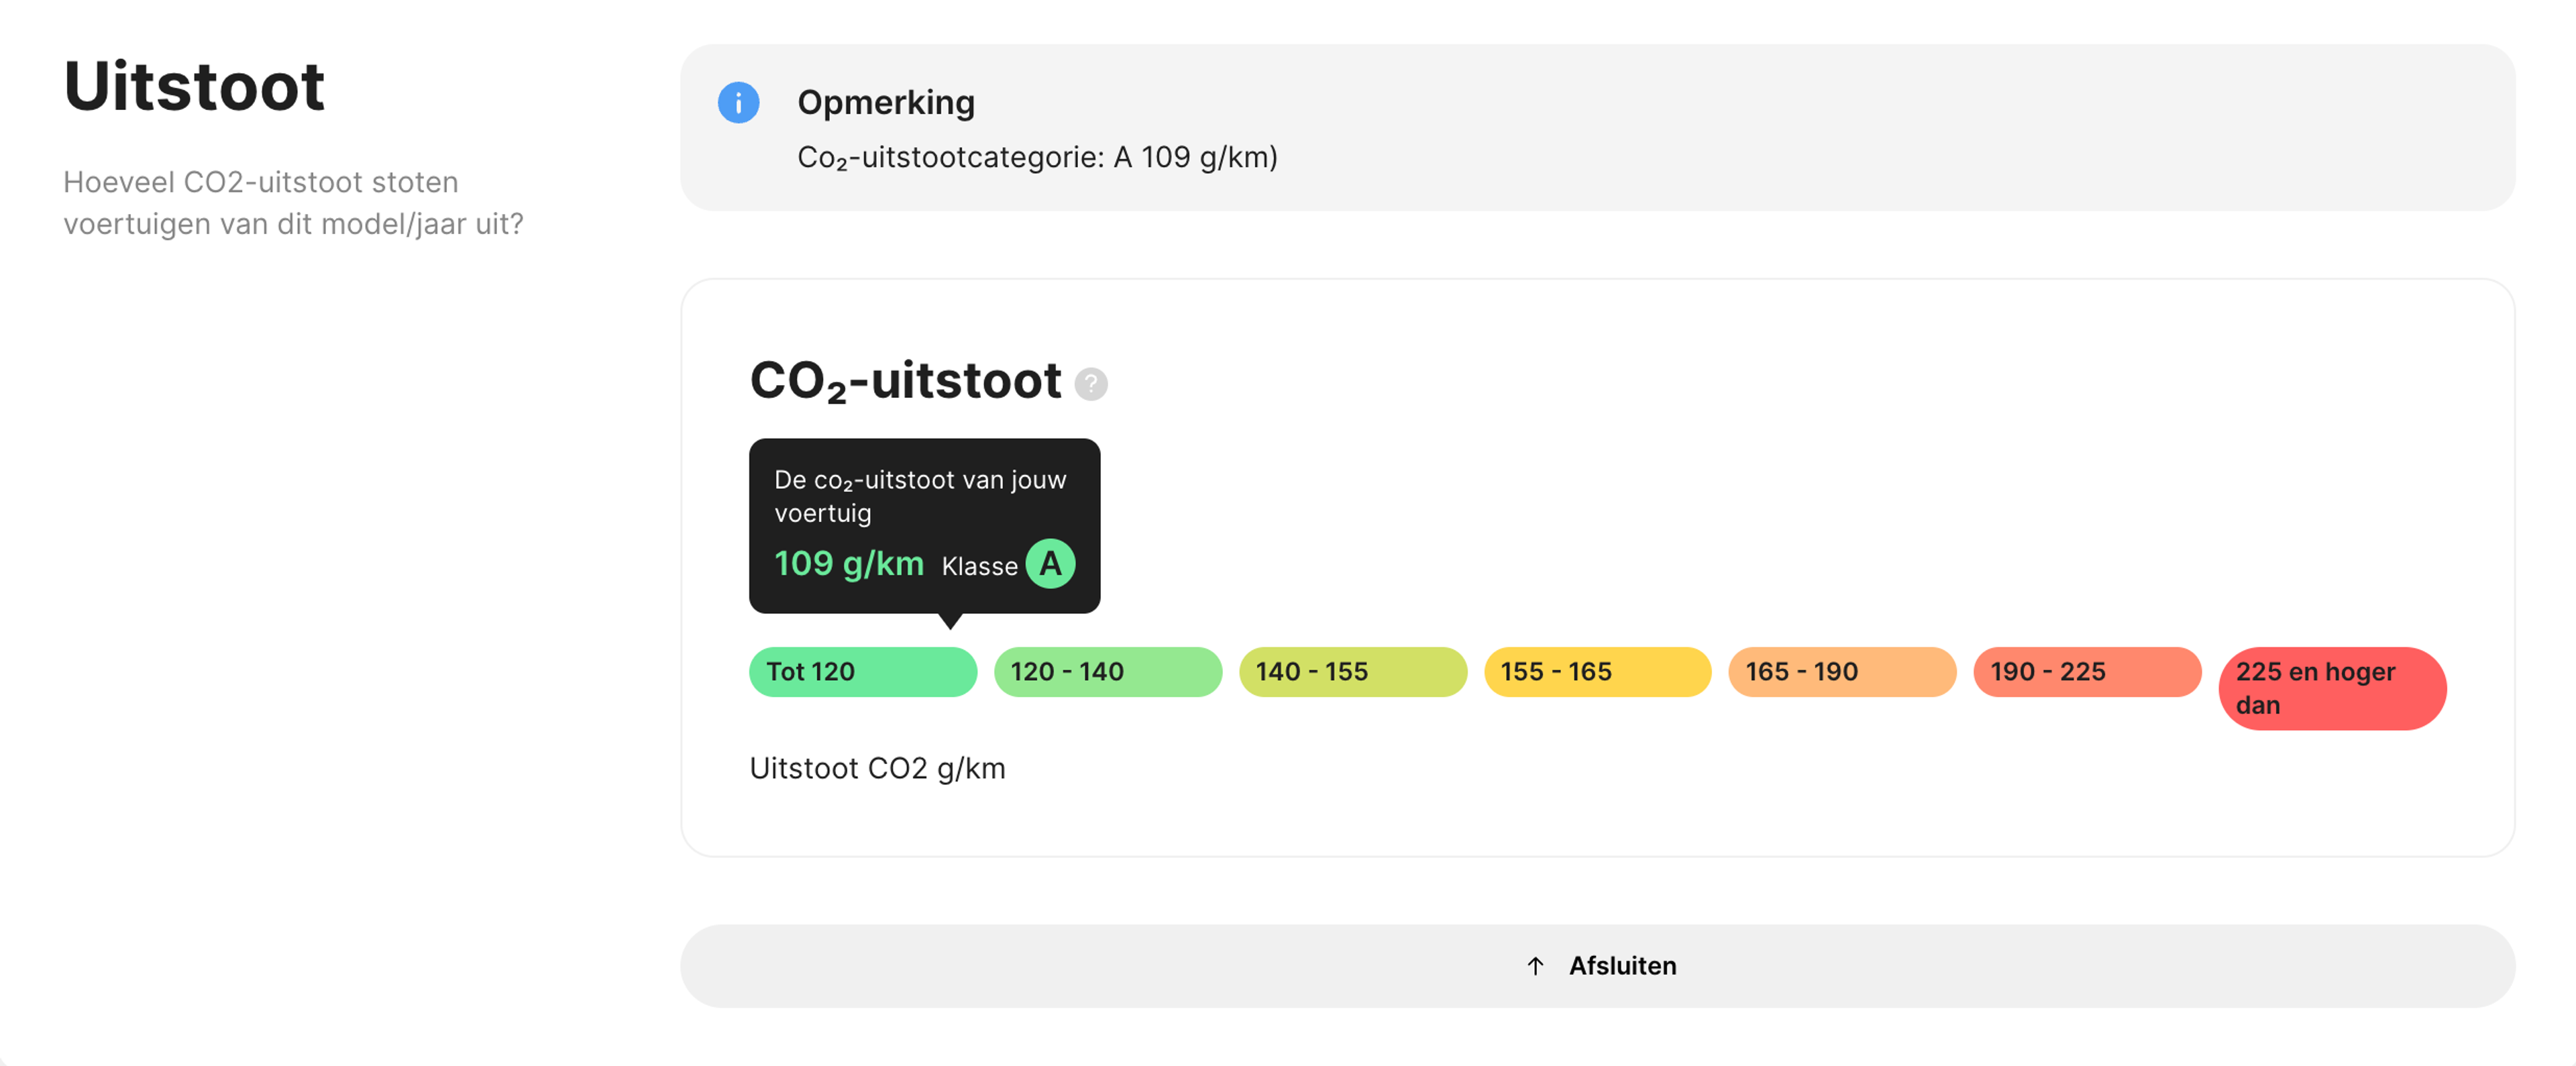Select the 140 - 155 emission range
Screen dimensions: 2576x1066
coord(1353,672)
